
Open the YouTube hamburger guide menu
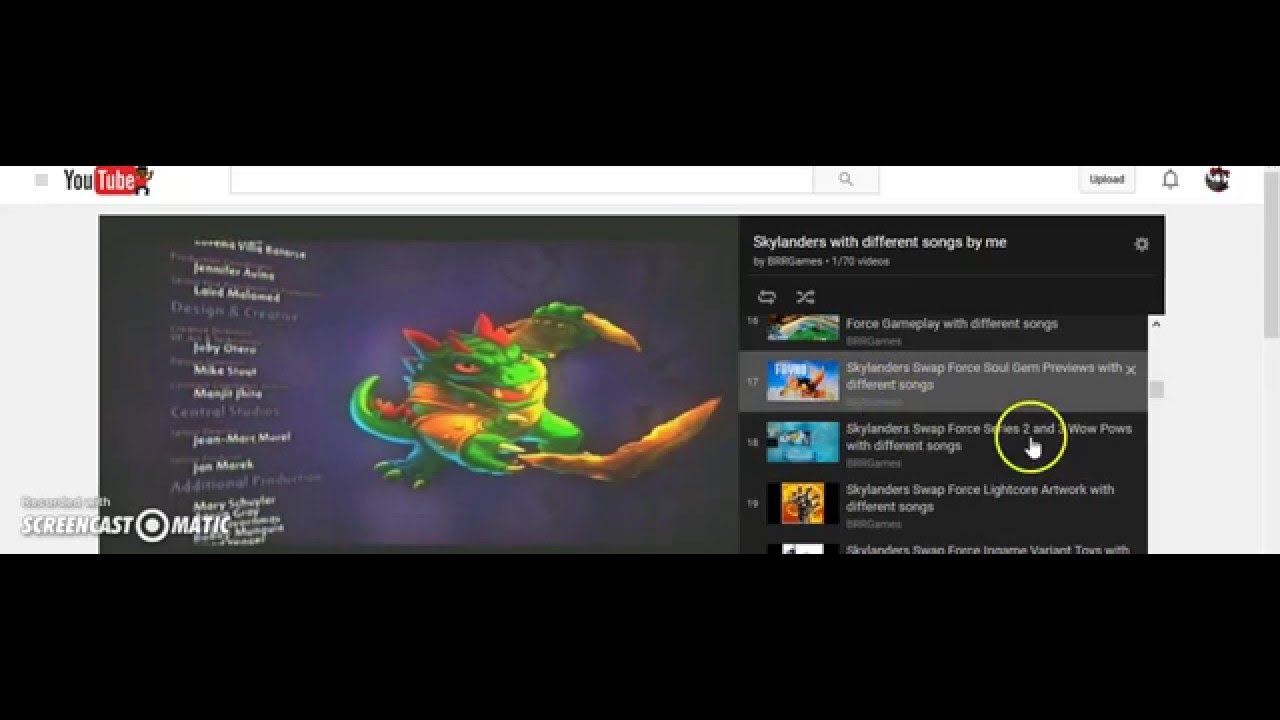[x=41, y=180]
